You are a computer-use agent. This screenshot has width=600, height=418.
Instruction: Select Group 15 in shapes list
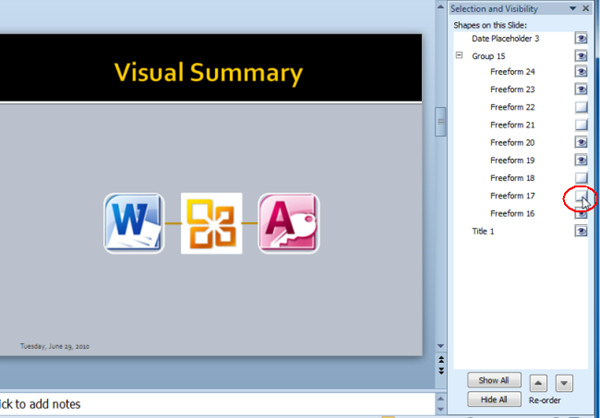tap(488, 56)
